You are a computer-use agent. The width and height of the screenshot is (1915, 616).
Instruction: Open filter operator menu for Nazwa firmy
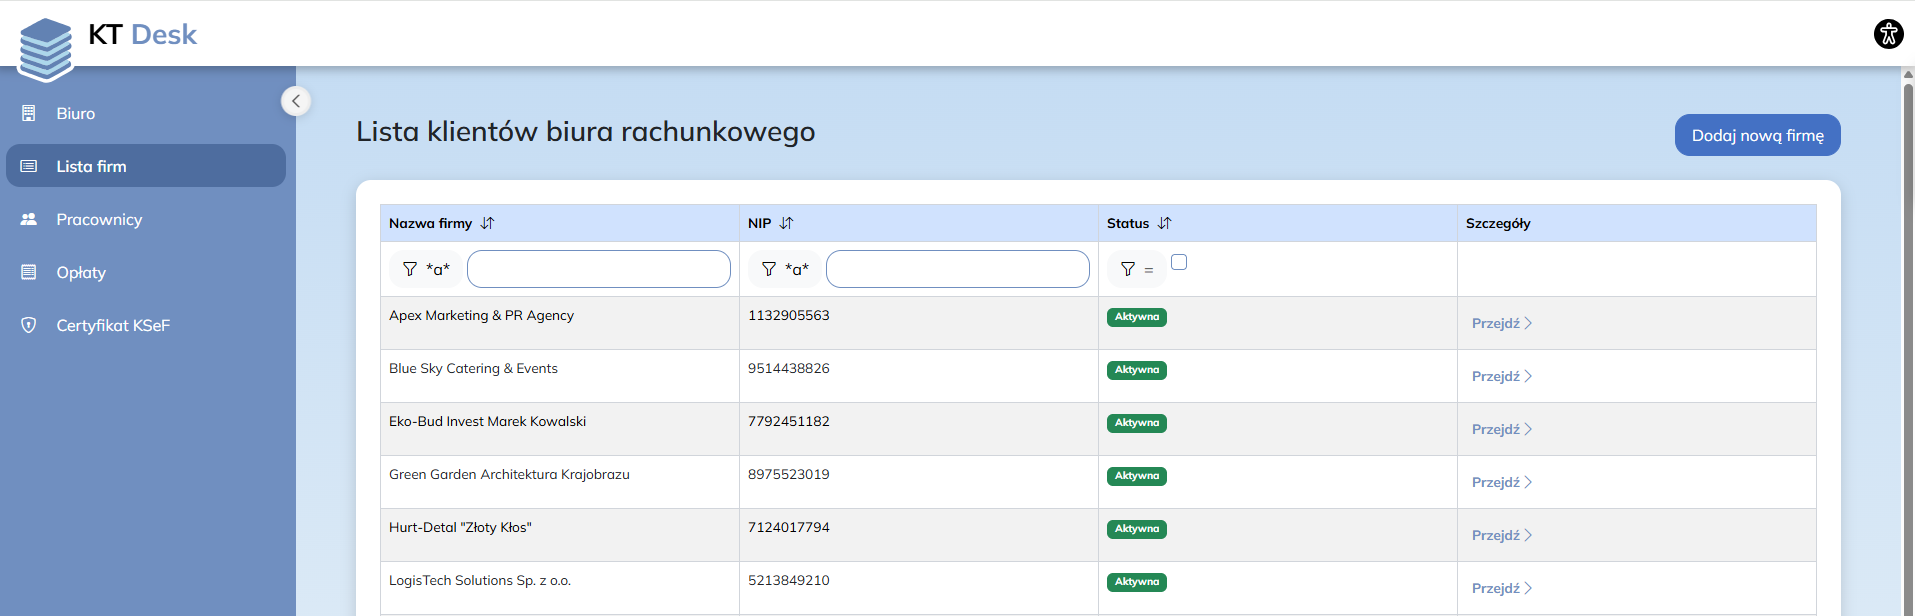(x=425, y=269)
